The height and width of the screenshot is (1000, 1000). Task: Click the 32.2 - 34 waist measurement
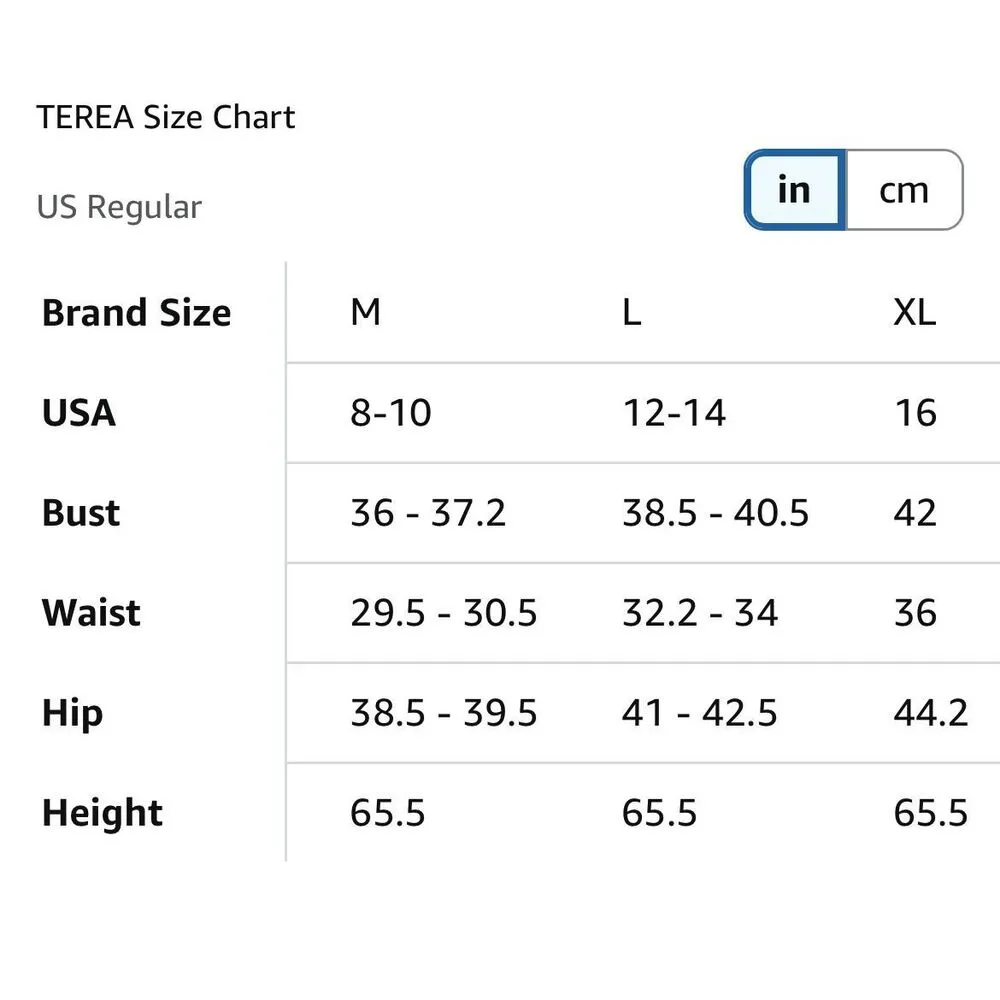coord(700,613)
